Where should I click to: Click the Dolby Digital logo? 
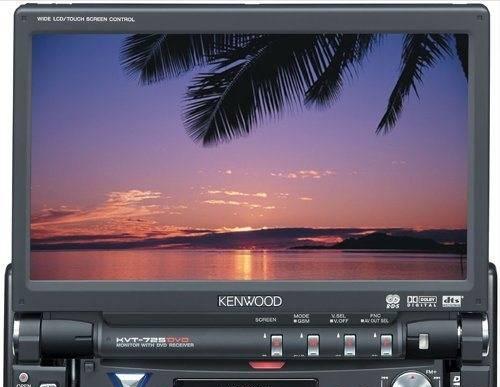click(422, 301)
